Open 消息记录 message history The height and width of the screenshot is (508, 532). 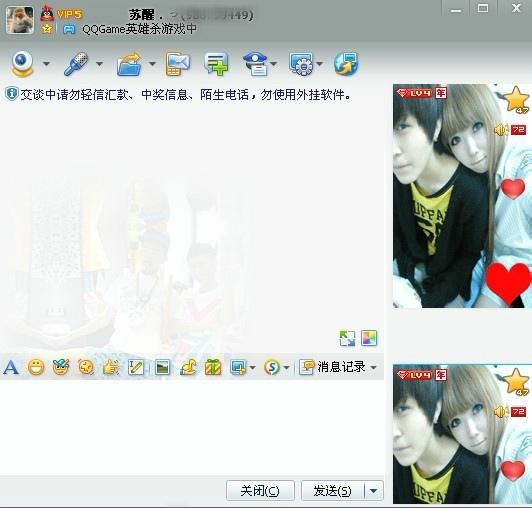332,367
